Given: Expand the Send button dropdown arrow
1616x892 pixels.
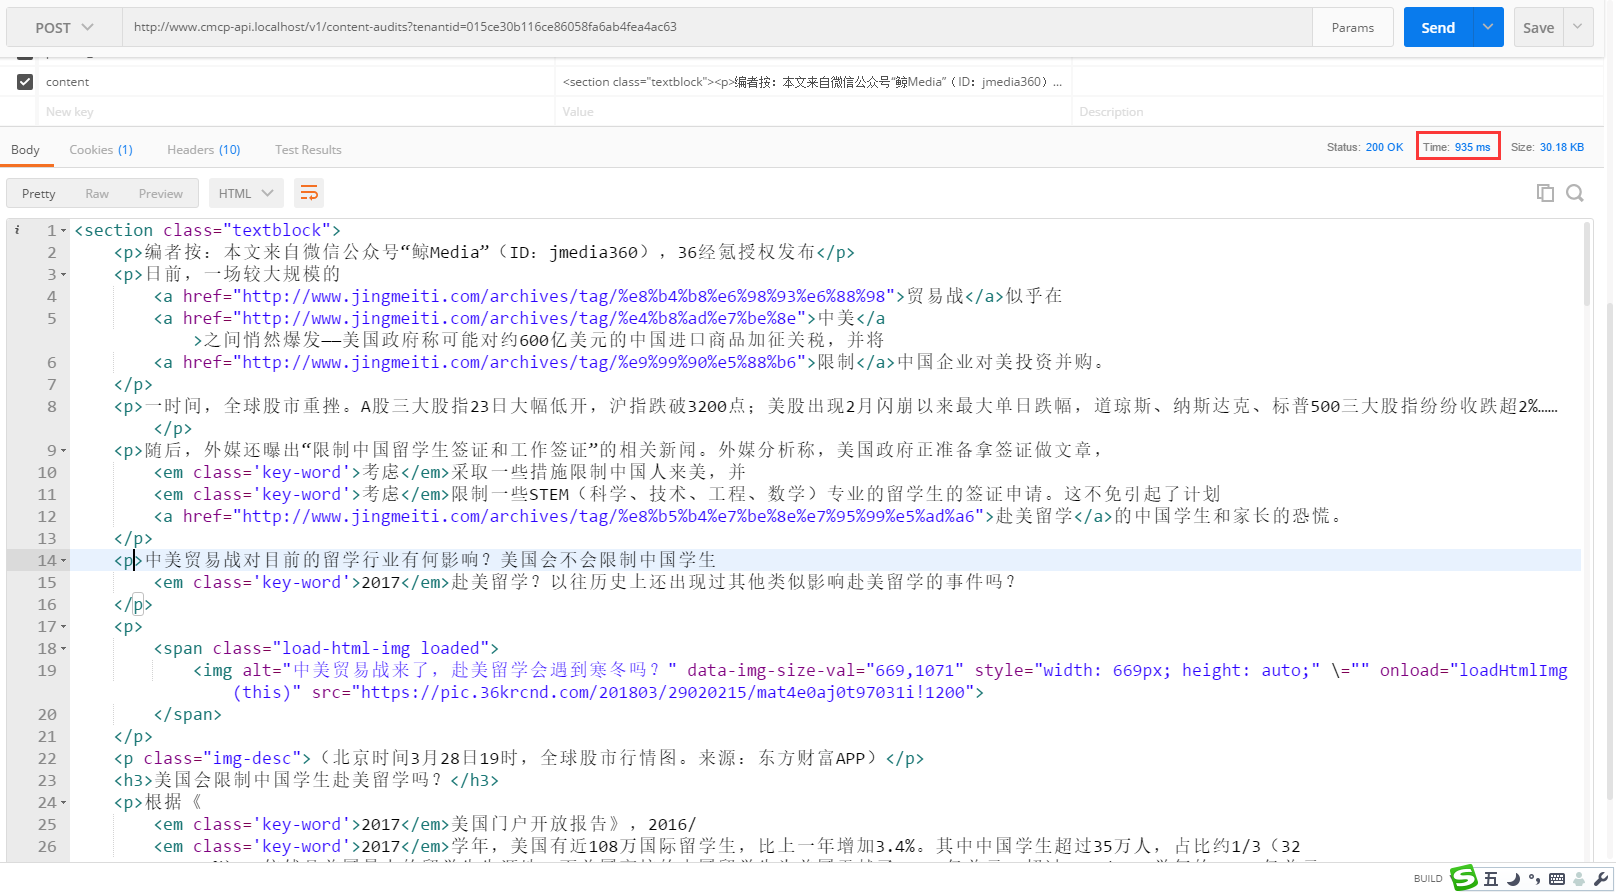Looking at the screenshot, I should pyautogui.click(x=1488, y=28).
